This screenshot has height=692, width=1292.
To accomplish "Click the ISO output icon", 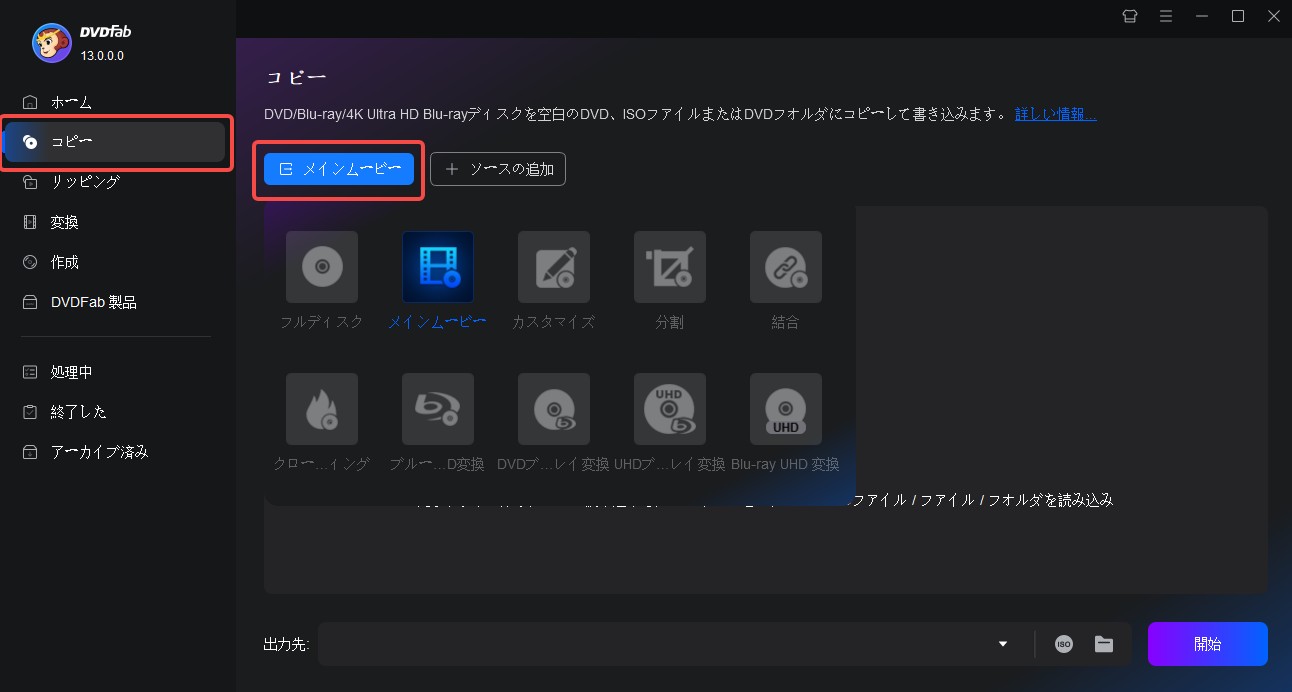I will click(x=1063, y=644).
